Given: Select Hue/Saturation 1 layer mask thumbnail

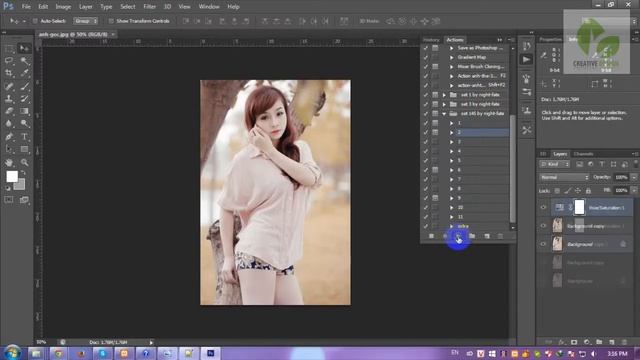Looking at the screenshot, I should tap(579, 207).
